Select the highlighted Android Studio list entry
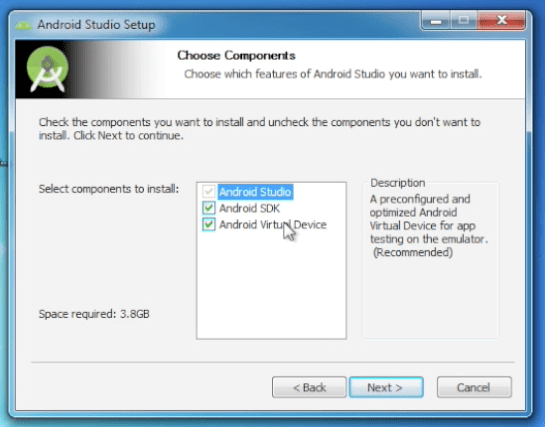 click(255, 192)
